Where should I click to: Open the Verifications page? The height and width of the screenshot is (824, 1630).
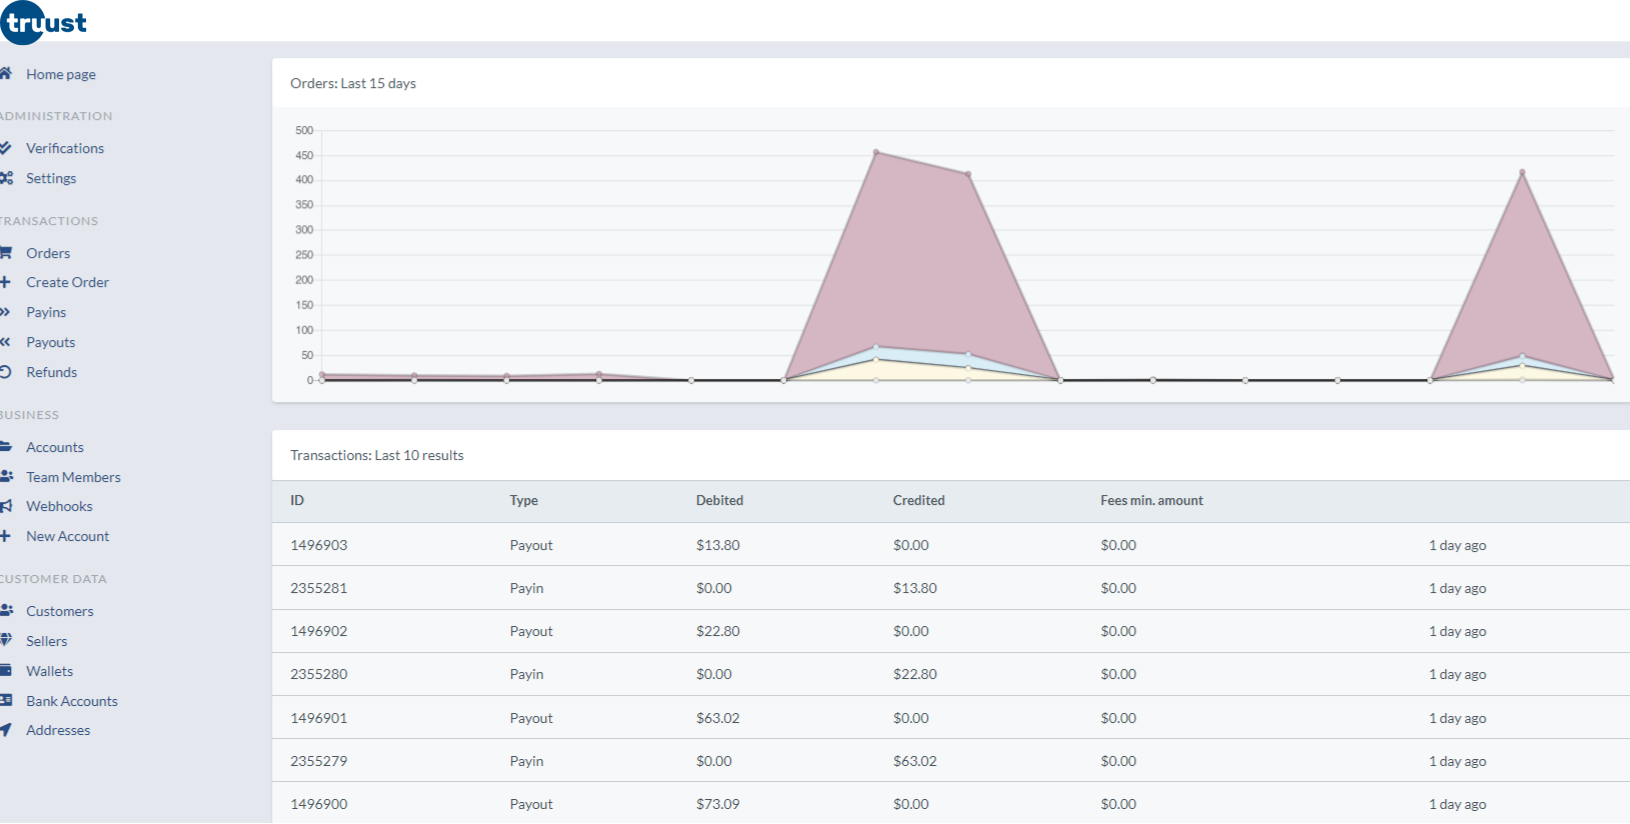pyautogui.click(x=65, y=148)
